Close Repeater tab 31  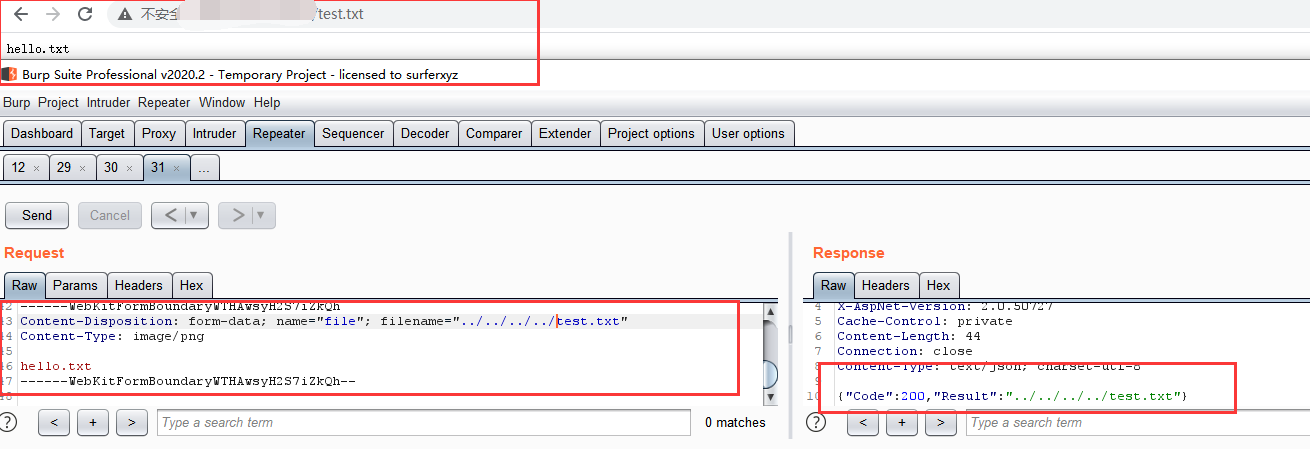176,168
